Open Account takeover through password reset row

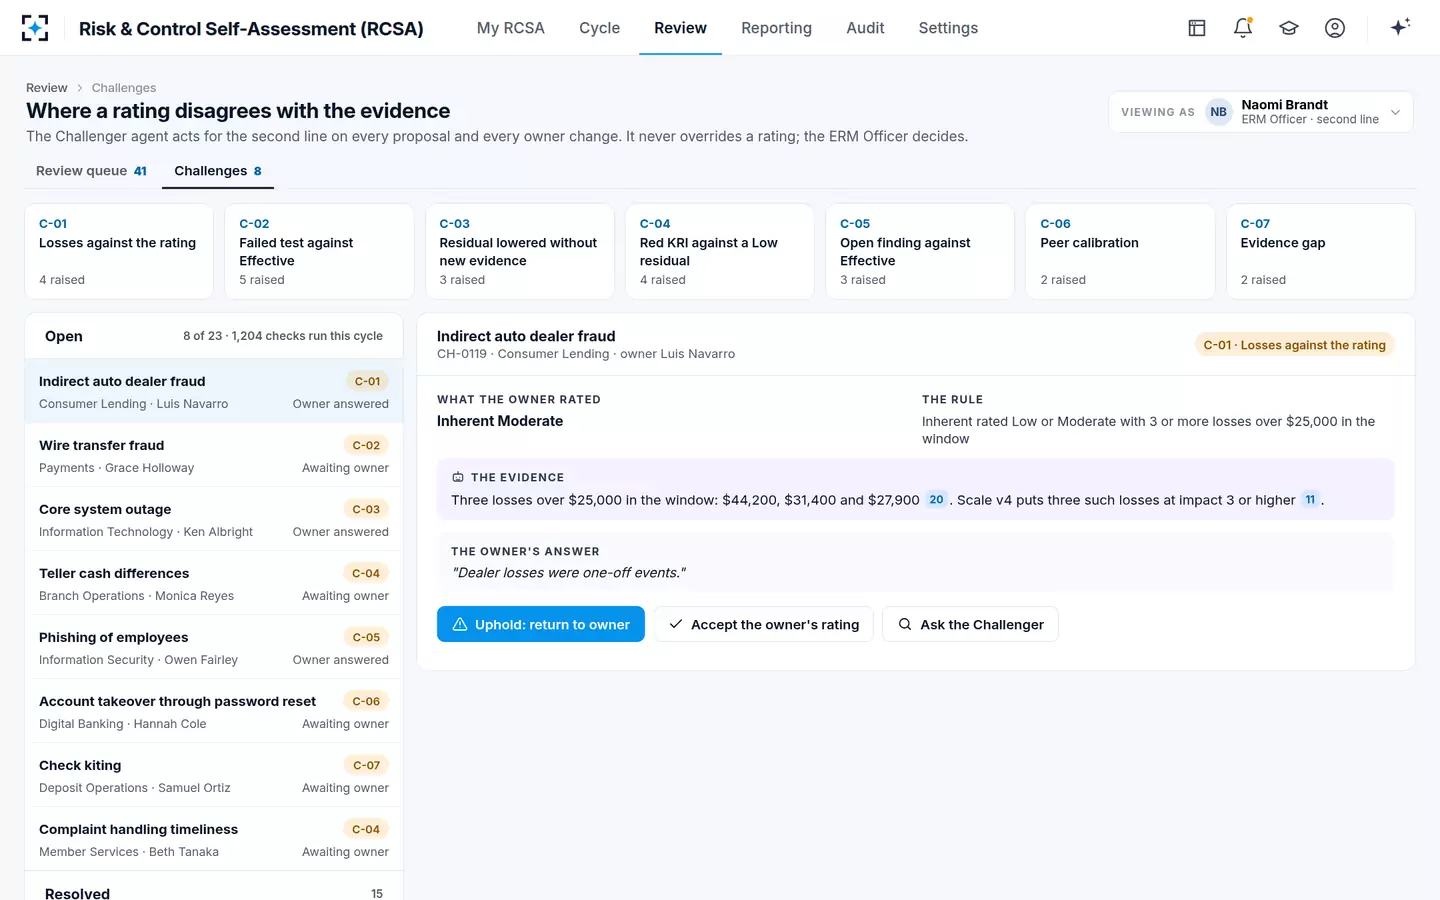click(214, 711)
